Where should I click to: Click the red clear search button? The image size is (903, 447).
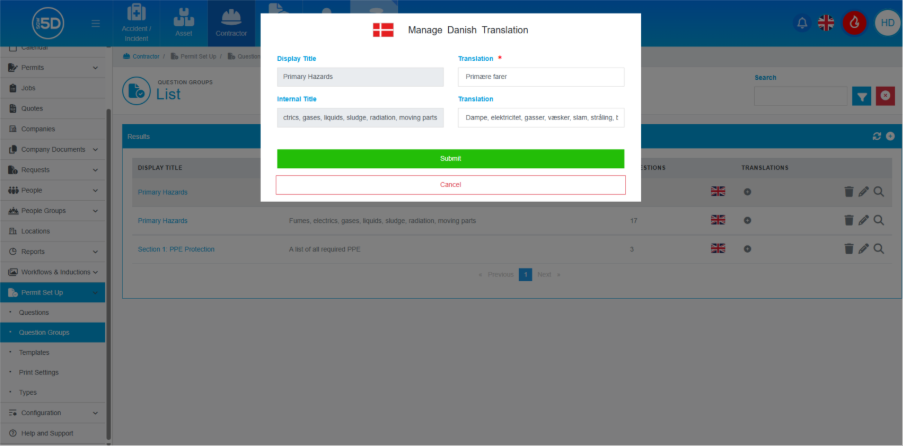885,96
